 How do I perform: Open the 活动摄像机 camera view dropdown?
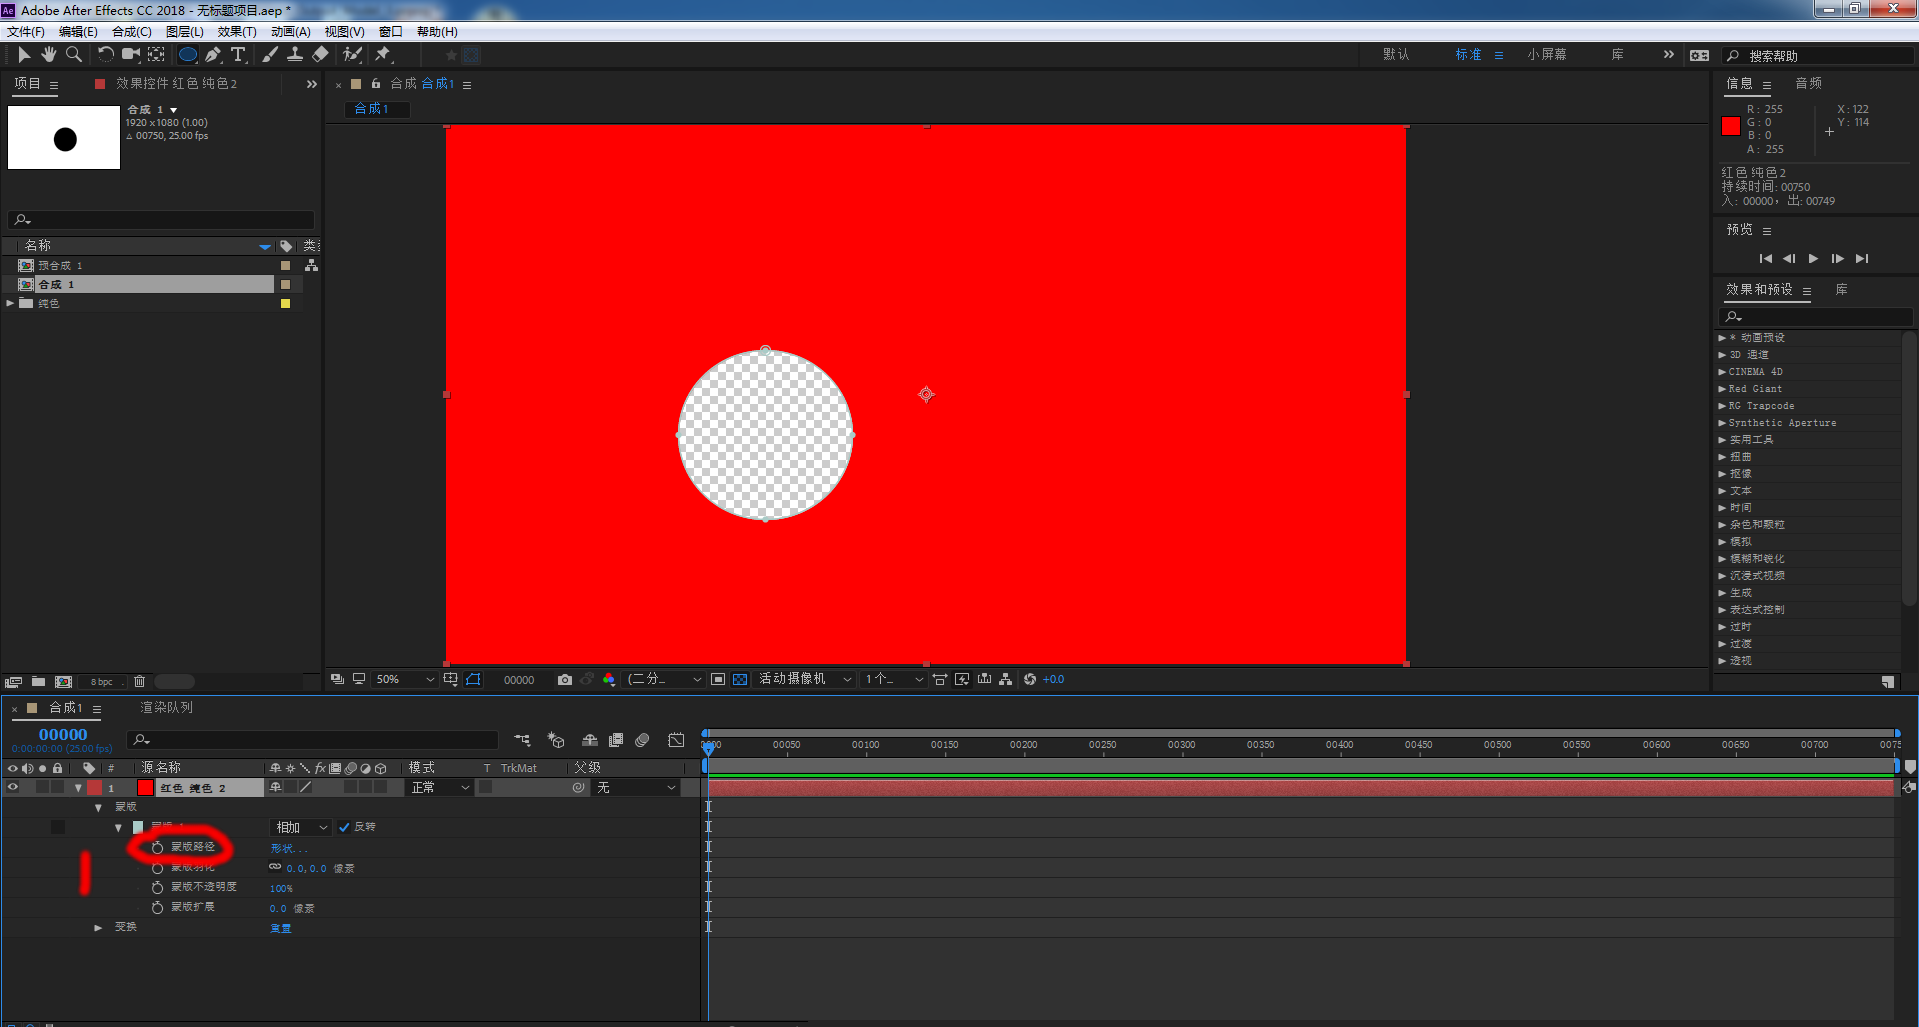click(x=805, y=680)
